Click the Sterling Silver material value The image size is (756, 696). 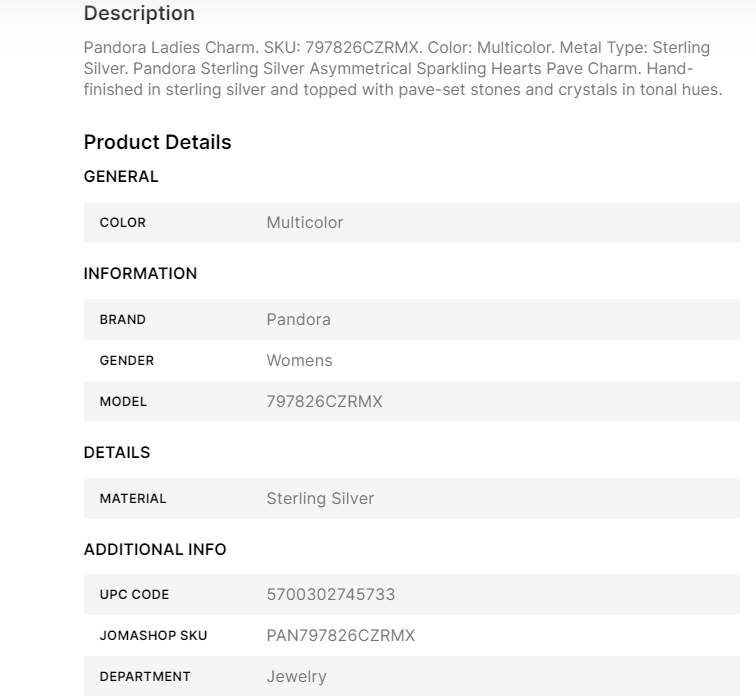click(320, 498)
